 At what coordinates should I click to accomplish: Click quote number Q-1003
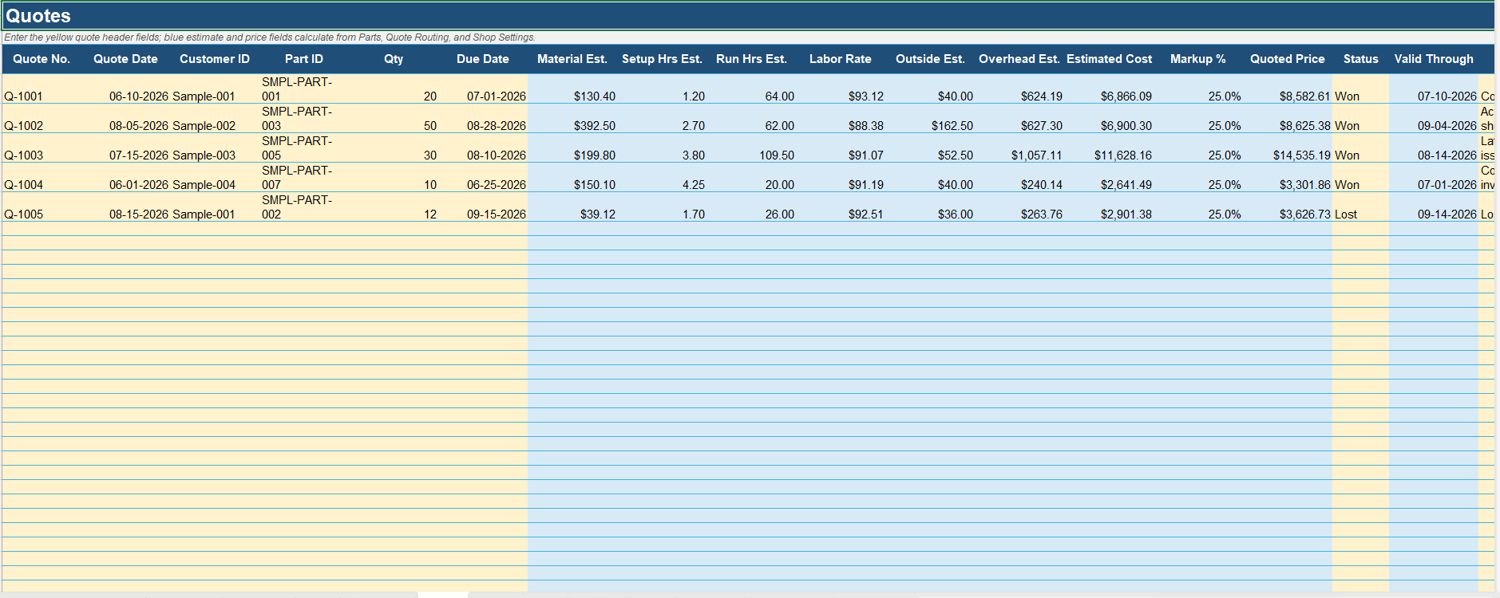[x=23, y=155]
